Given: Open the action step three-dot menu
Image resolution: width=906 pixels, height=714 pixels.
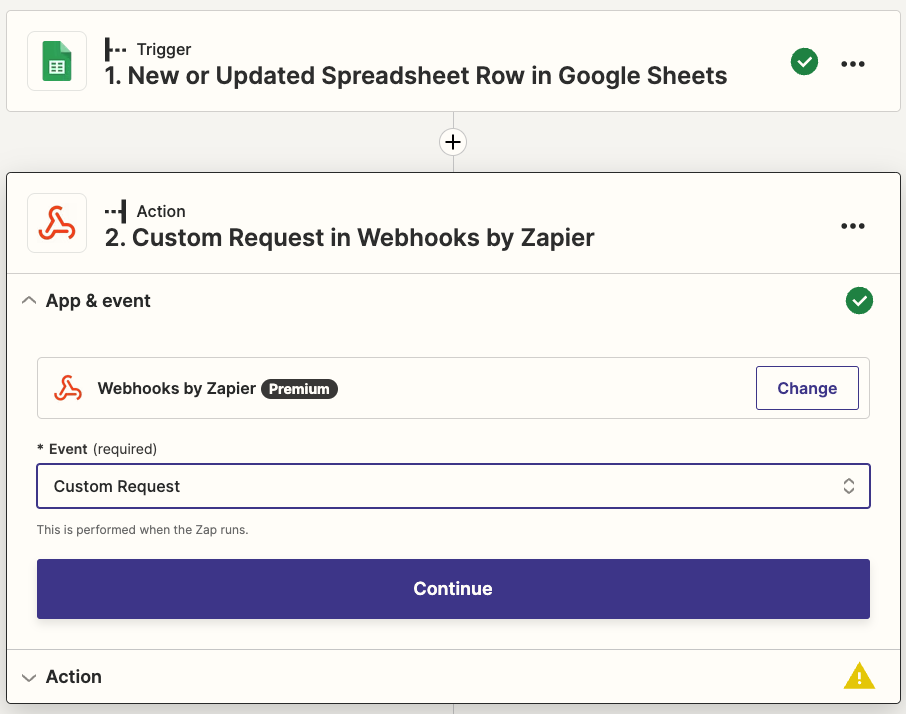Looking at the screenshot, I should coord(853,226).
